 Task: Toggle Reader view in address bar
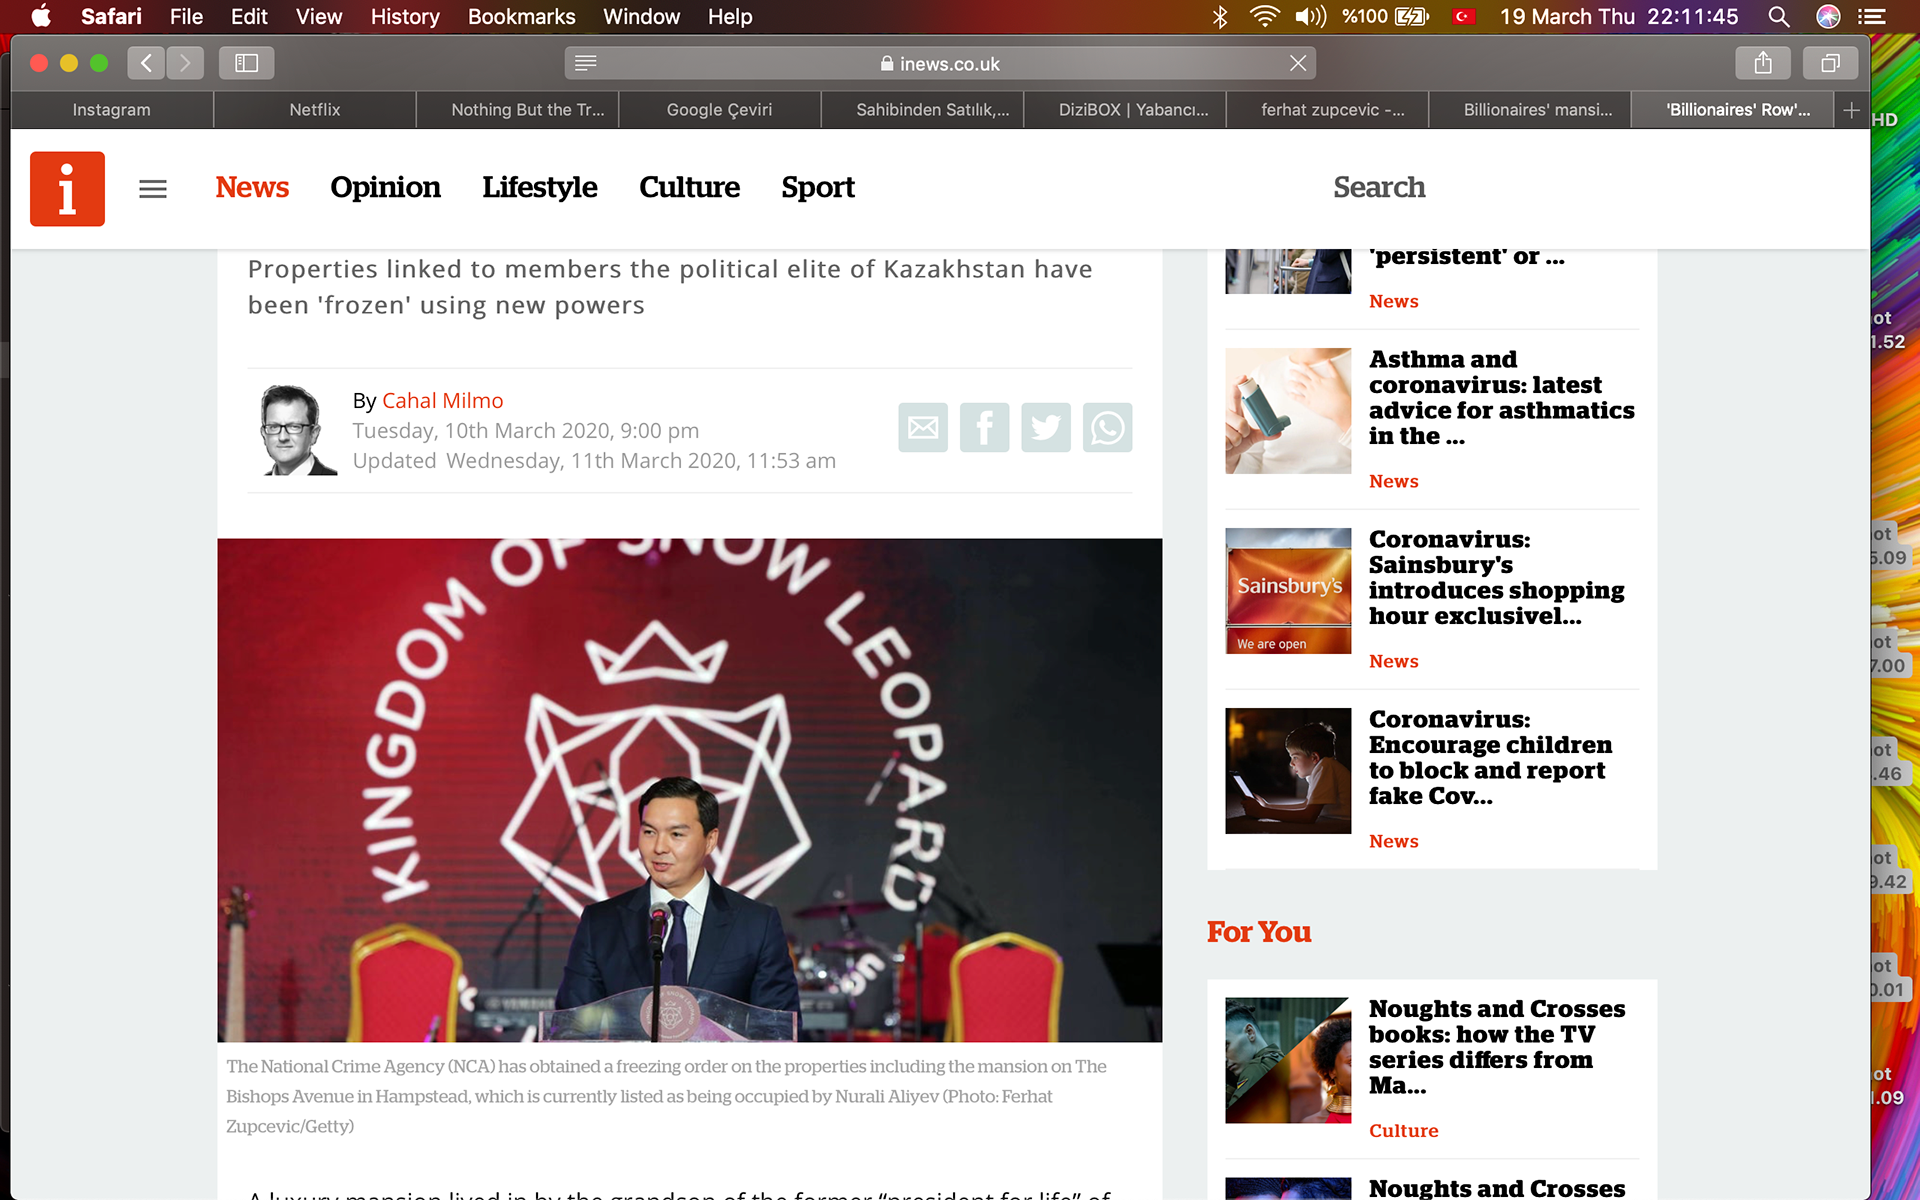[586, 63]
